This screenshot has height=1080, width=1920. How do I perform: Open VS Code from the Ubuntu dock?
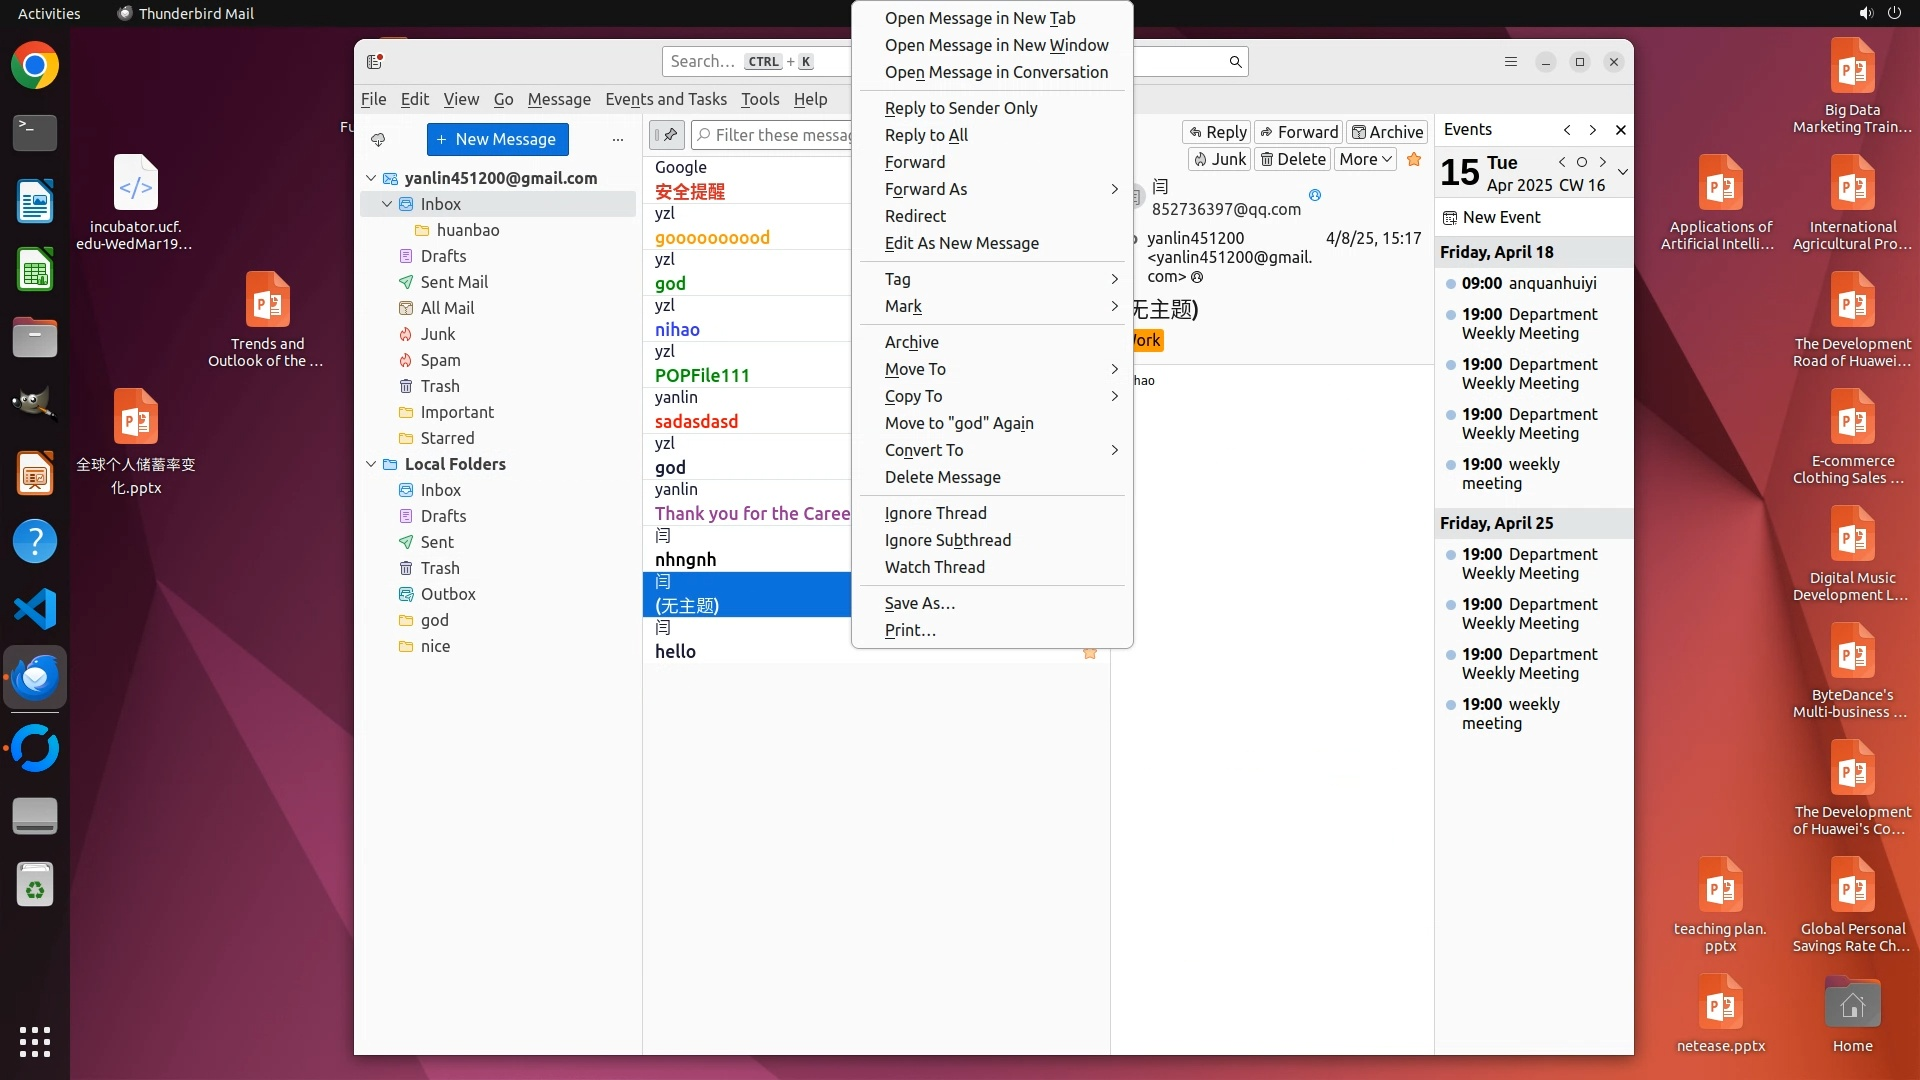coord(35,609)
